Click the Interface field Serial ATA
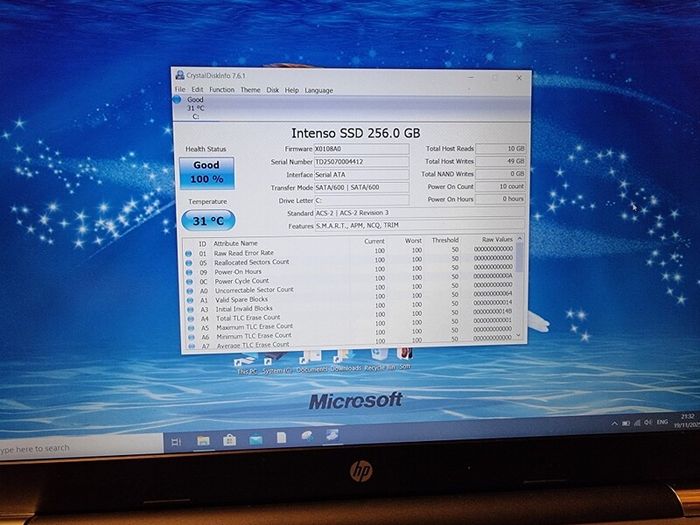 tap(361, 175)
